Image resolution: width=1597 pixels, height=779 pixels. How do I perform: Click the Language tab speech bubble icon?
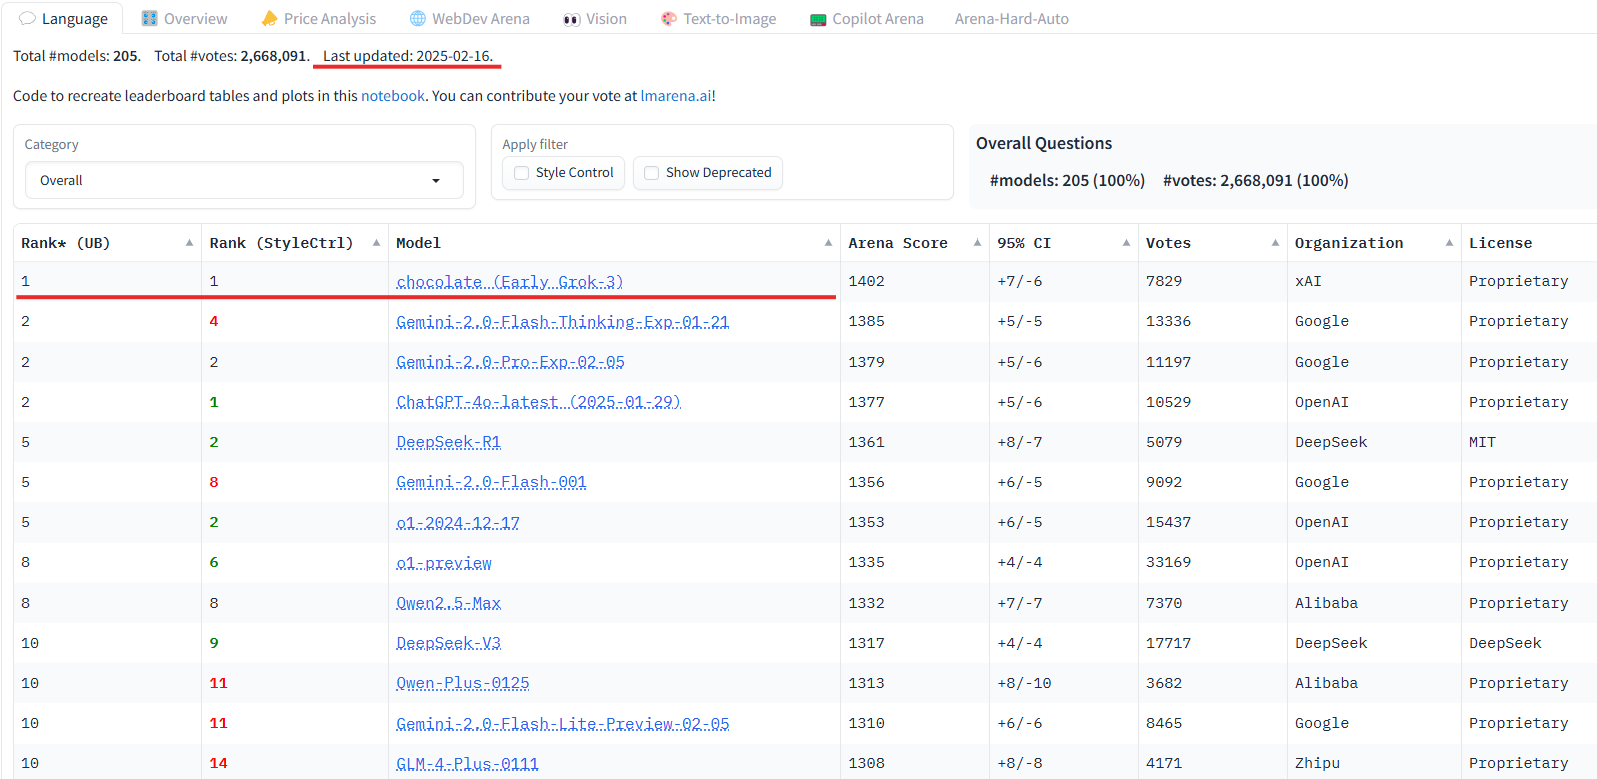tap(28, 18)
